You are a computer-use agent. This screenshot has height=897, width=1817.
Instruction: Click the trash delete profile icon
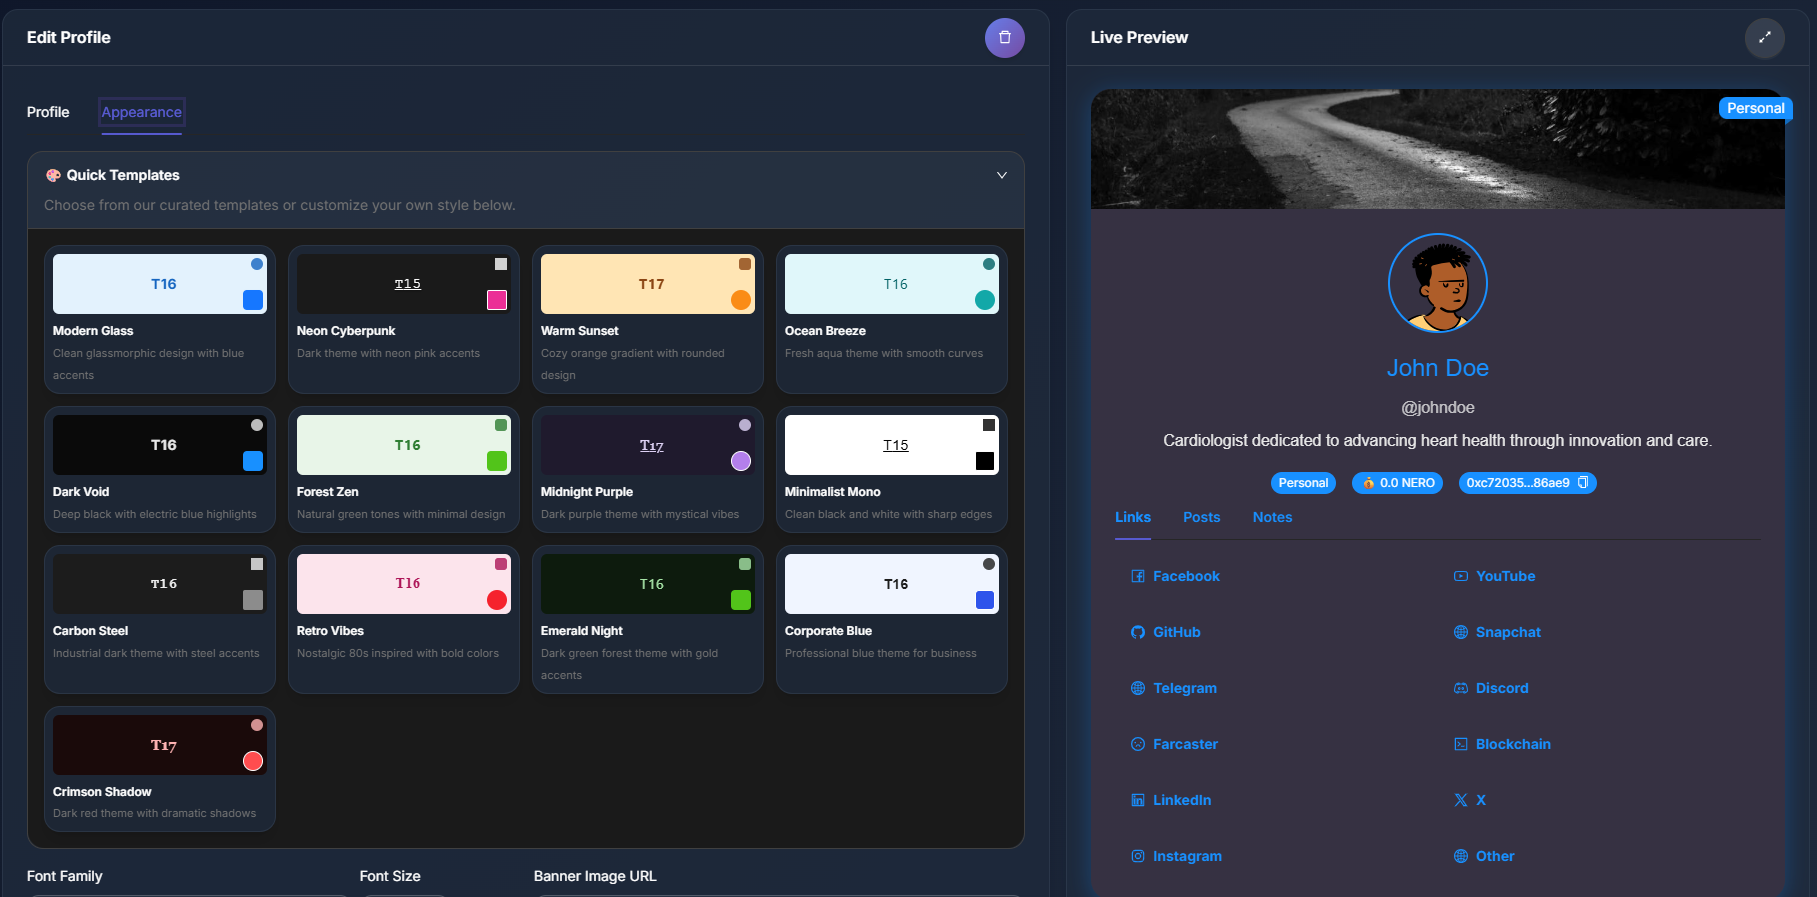tap(1004, 38)
